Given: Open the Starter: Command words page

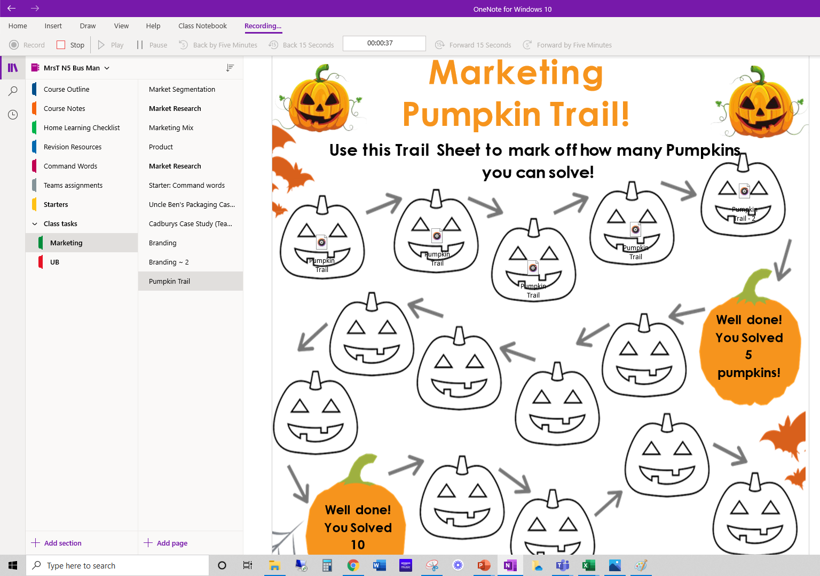Looking at the screenshot, I should [x=191, y=185].
